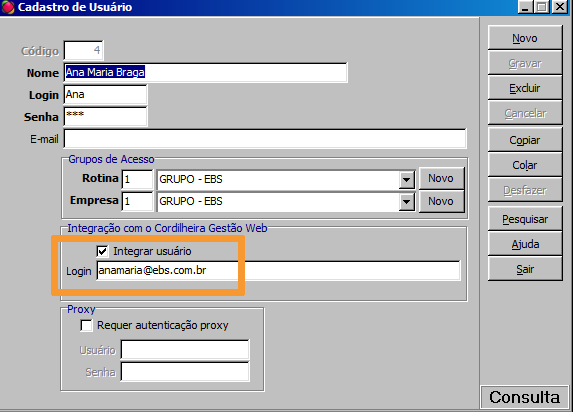Click the Colar button
The image size is (573, 412).
[525, 165]
